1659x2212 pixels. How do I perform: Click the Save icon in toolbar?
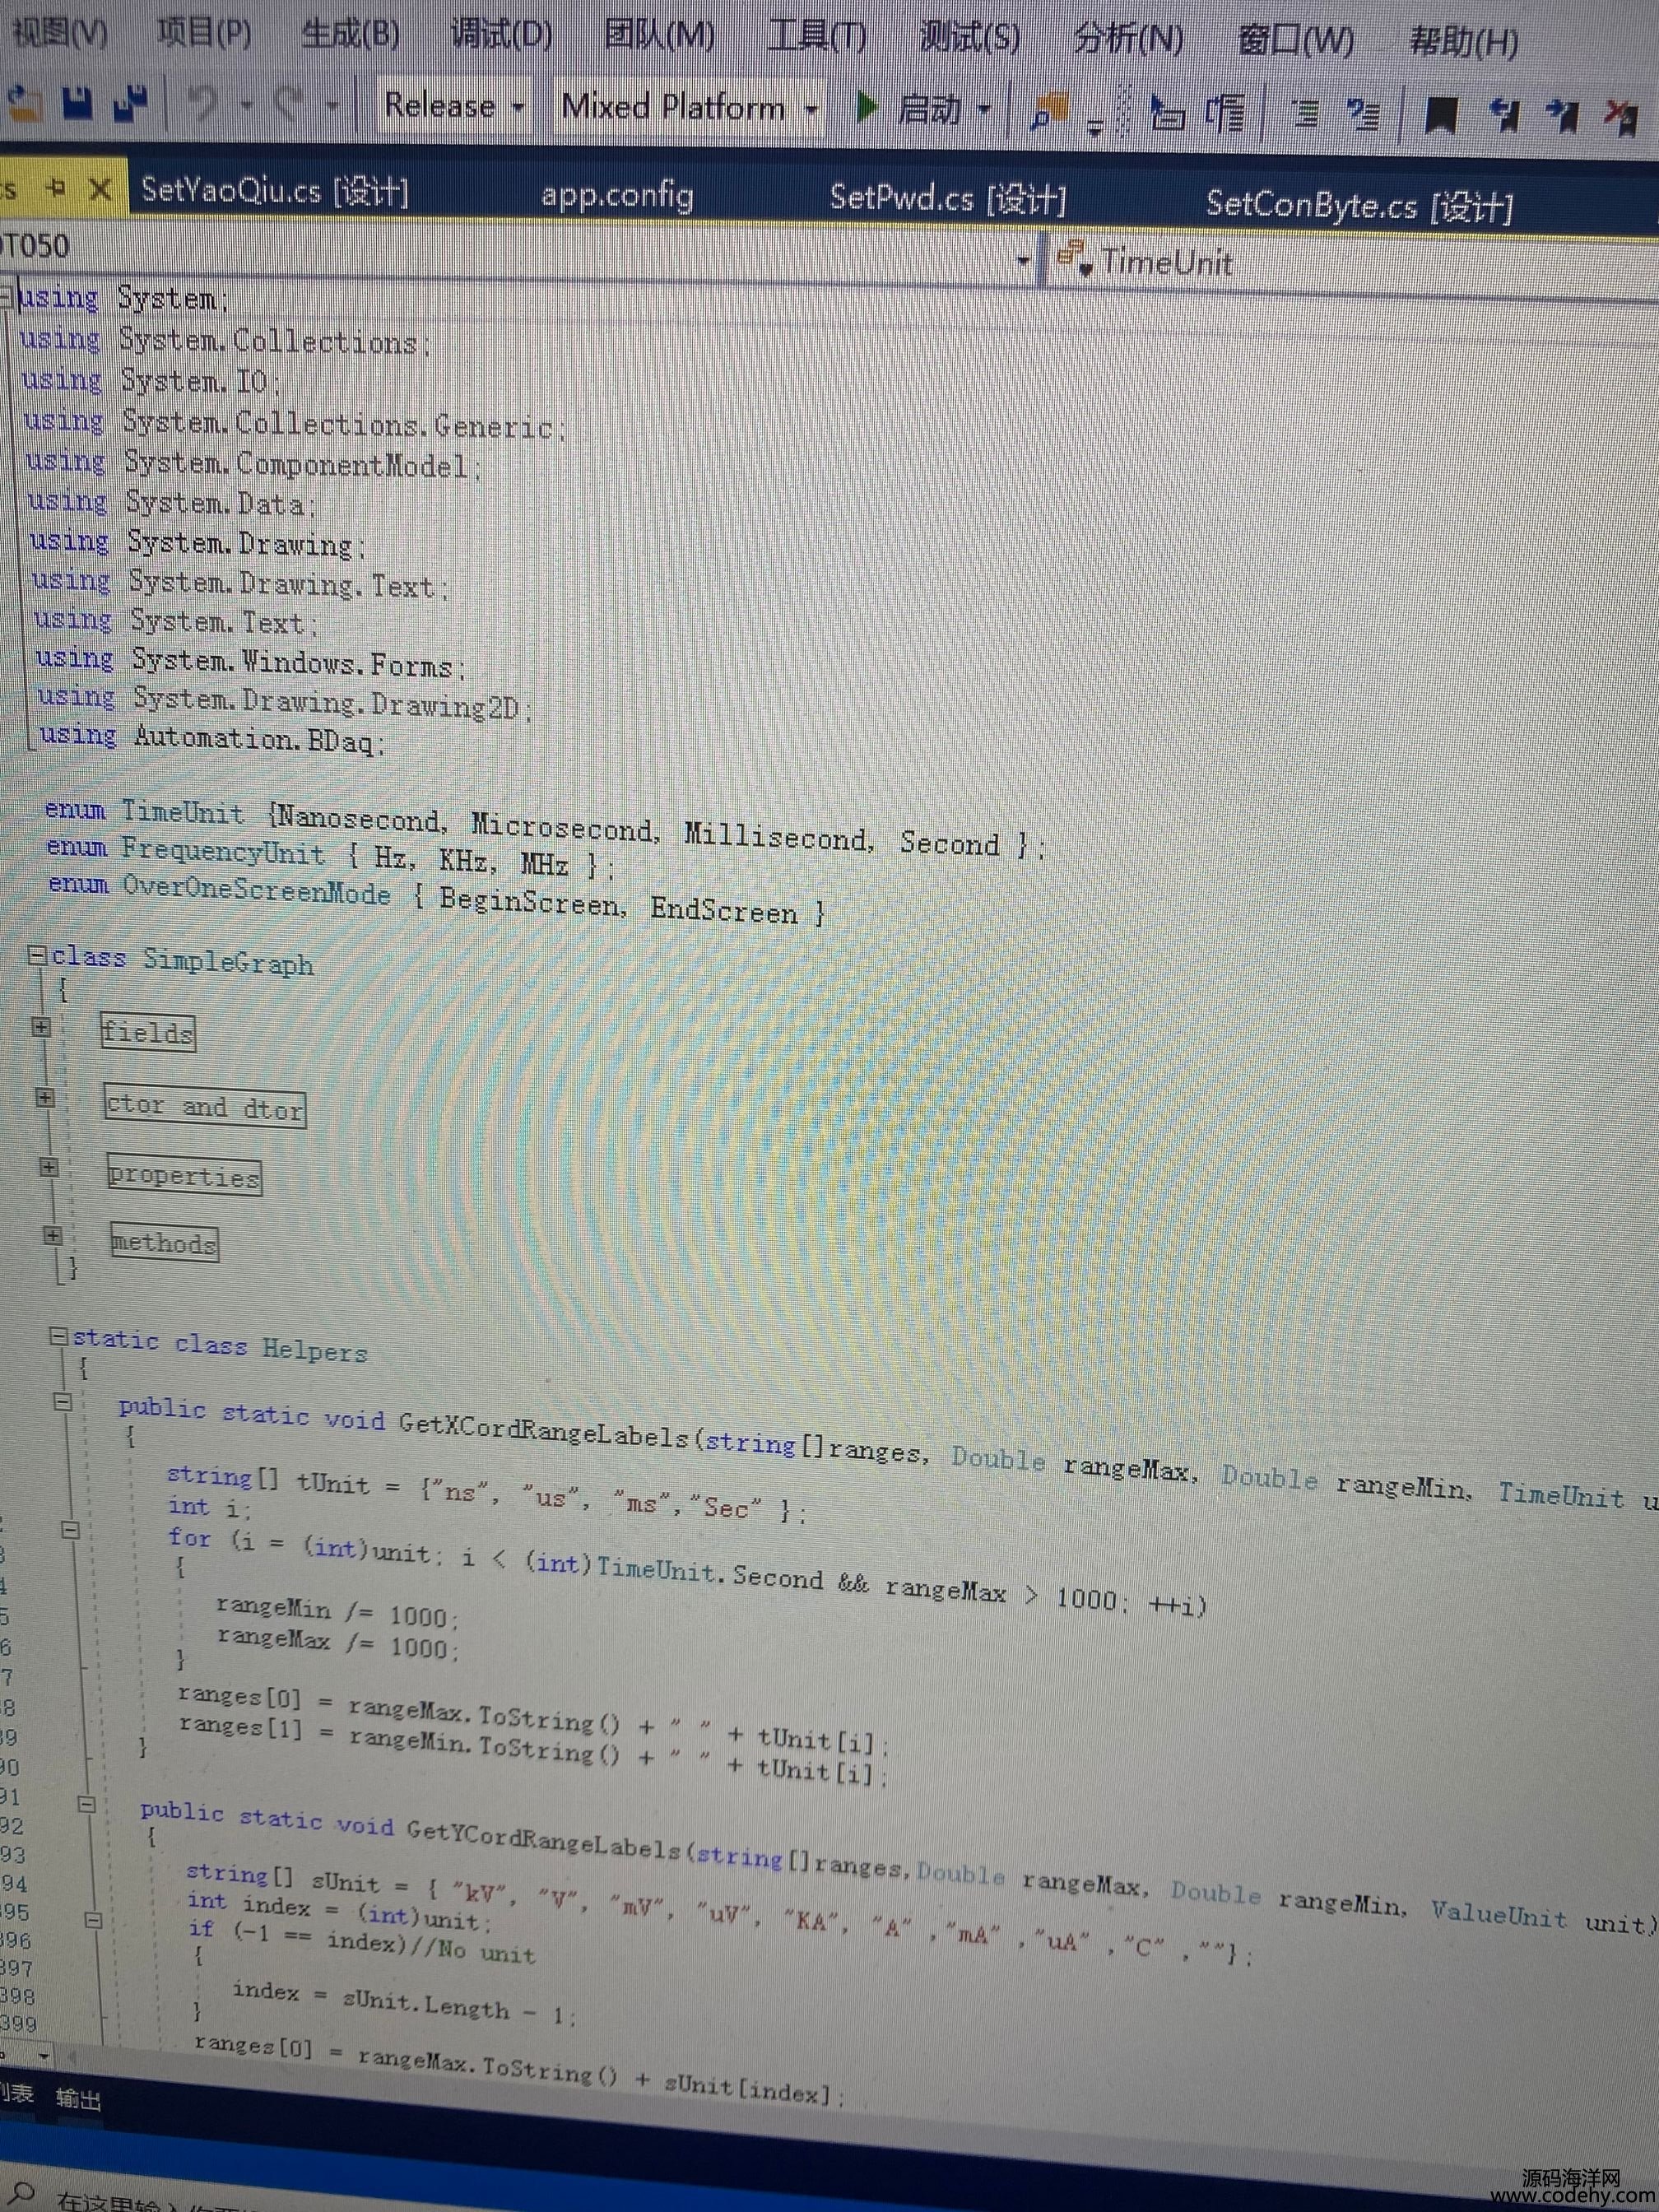pos(77,102)
